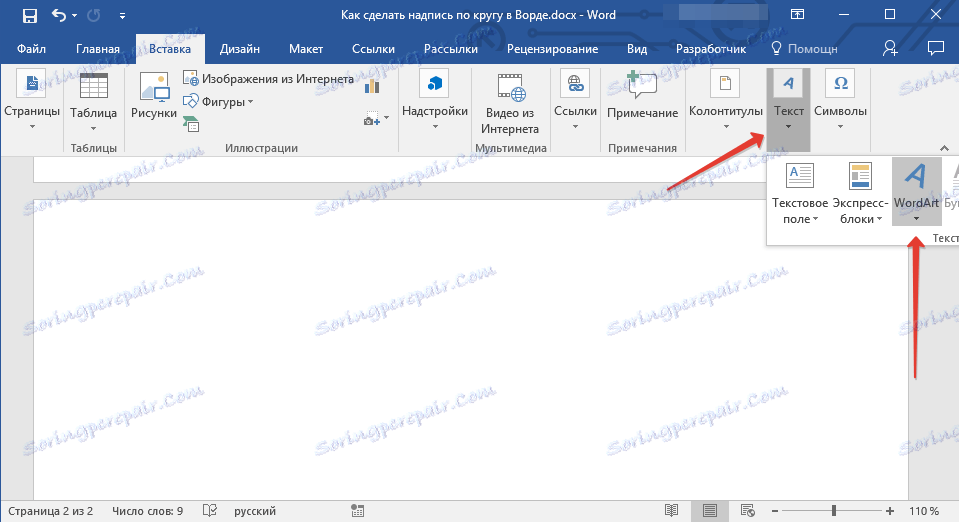Open the Символы dropdown

840,101
